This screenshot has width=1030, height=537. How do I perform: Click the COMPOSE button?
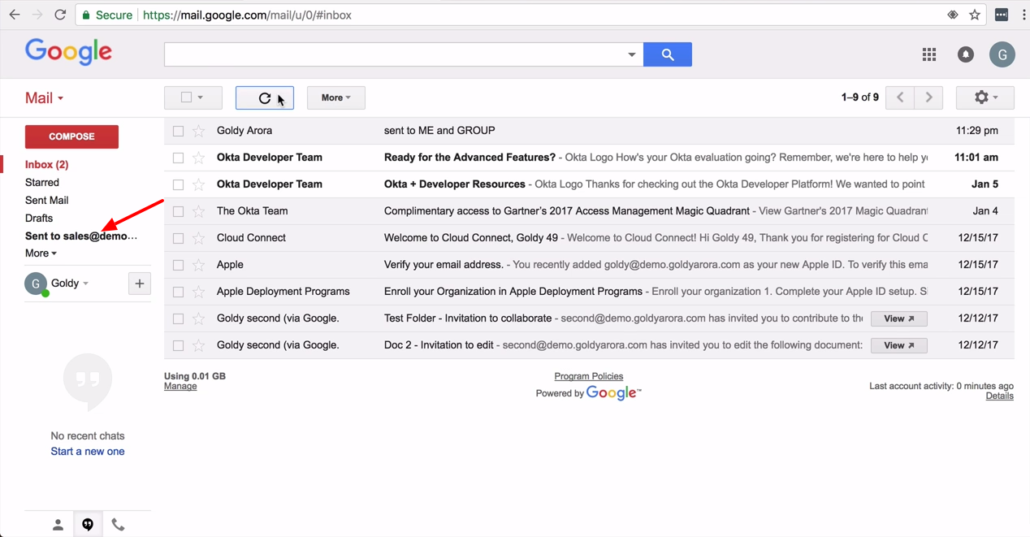[72, 137]
